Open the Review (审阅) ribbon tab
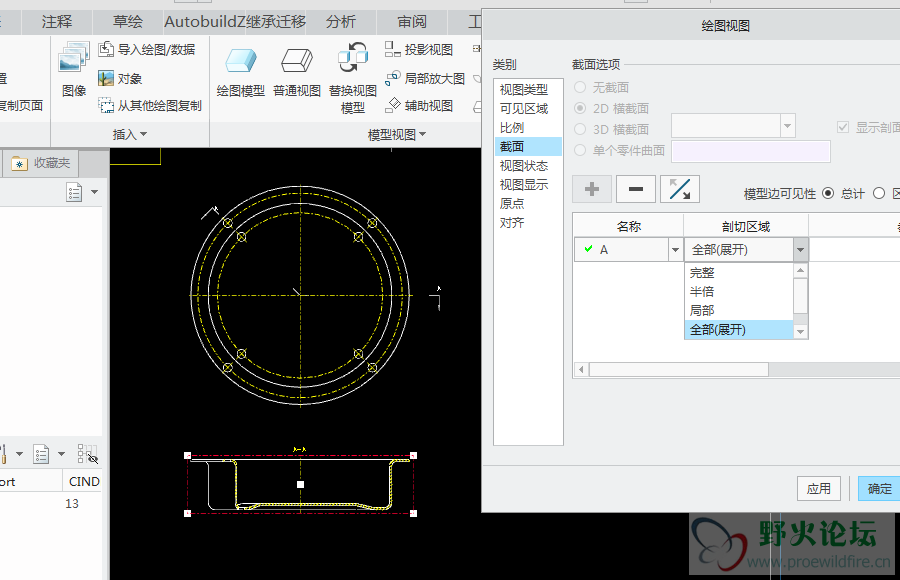The width and height of the screenshot is (900, 580). pyautogui.click(x=412, y=22)
